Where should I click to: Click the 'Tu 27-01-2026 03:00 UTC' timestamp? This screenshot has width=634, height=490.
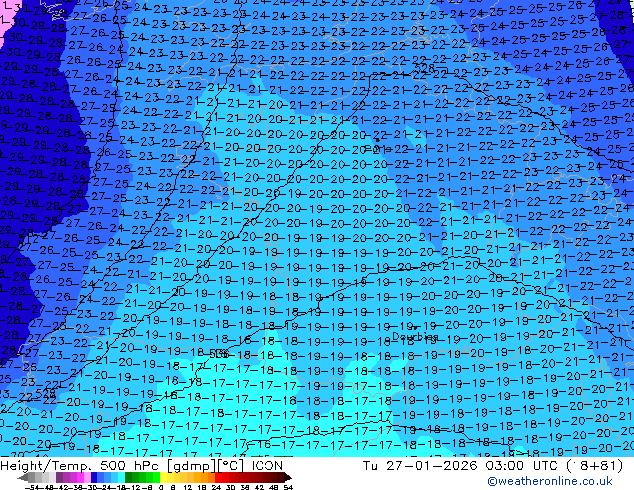462,465
